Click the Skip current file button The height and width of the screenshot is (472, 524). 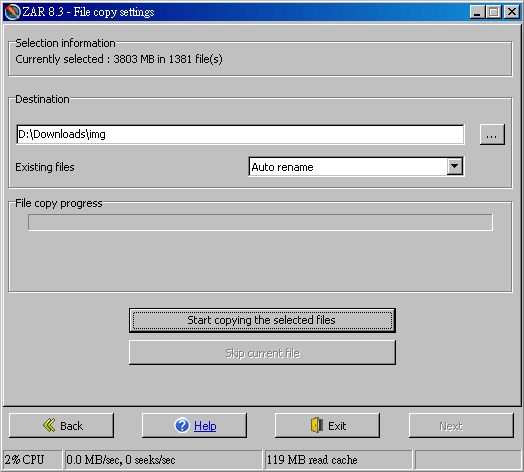coord(262,353)
